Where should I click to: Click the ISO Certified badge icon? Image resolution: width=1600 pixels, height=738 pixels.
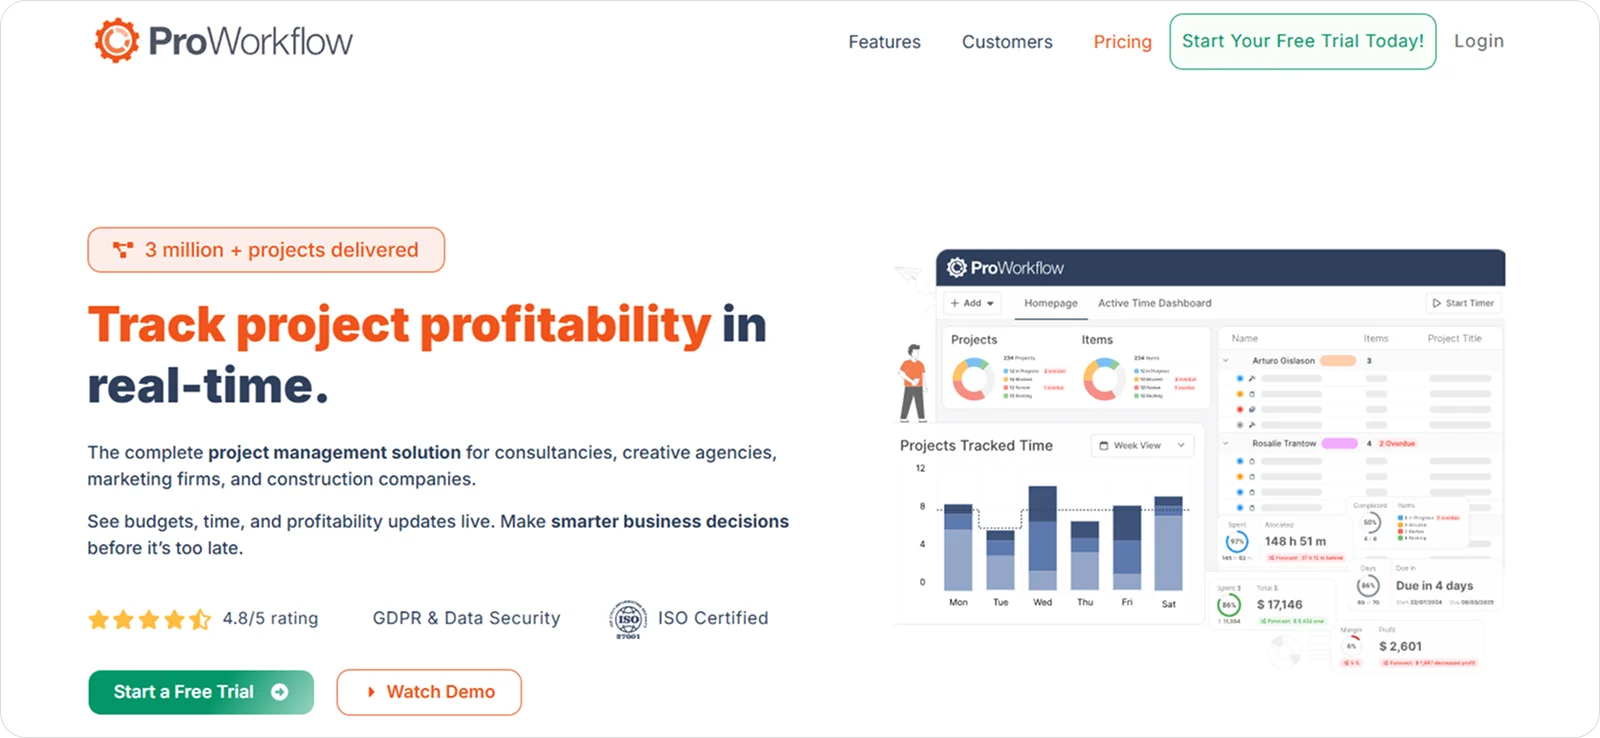628,618
